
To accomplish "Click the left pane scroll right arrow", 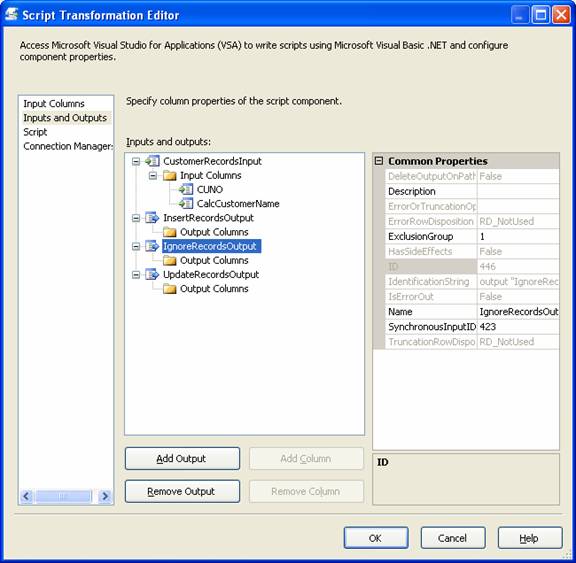I will click(x=105, y=496).
